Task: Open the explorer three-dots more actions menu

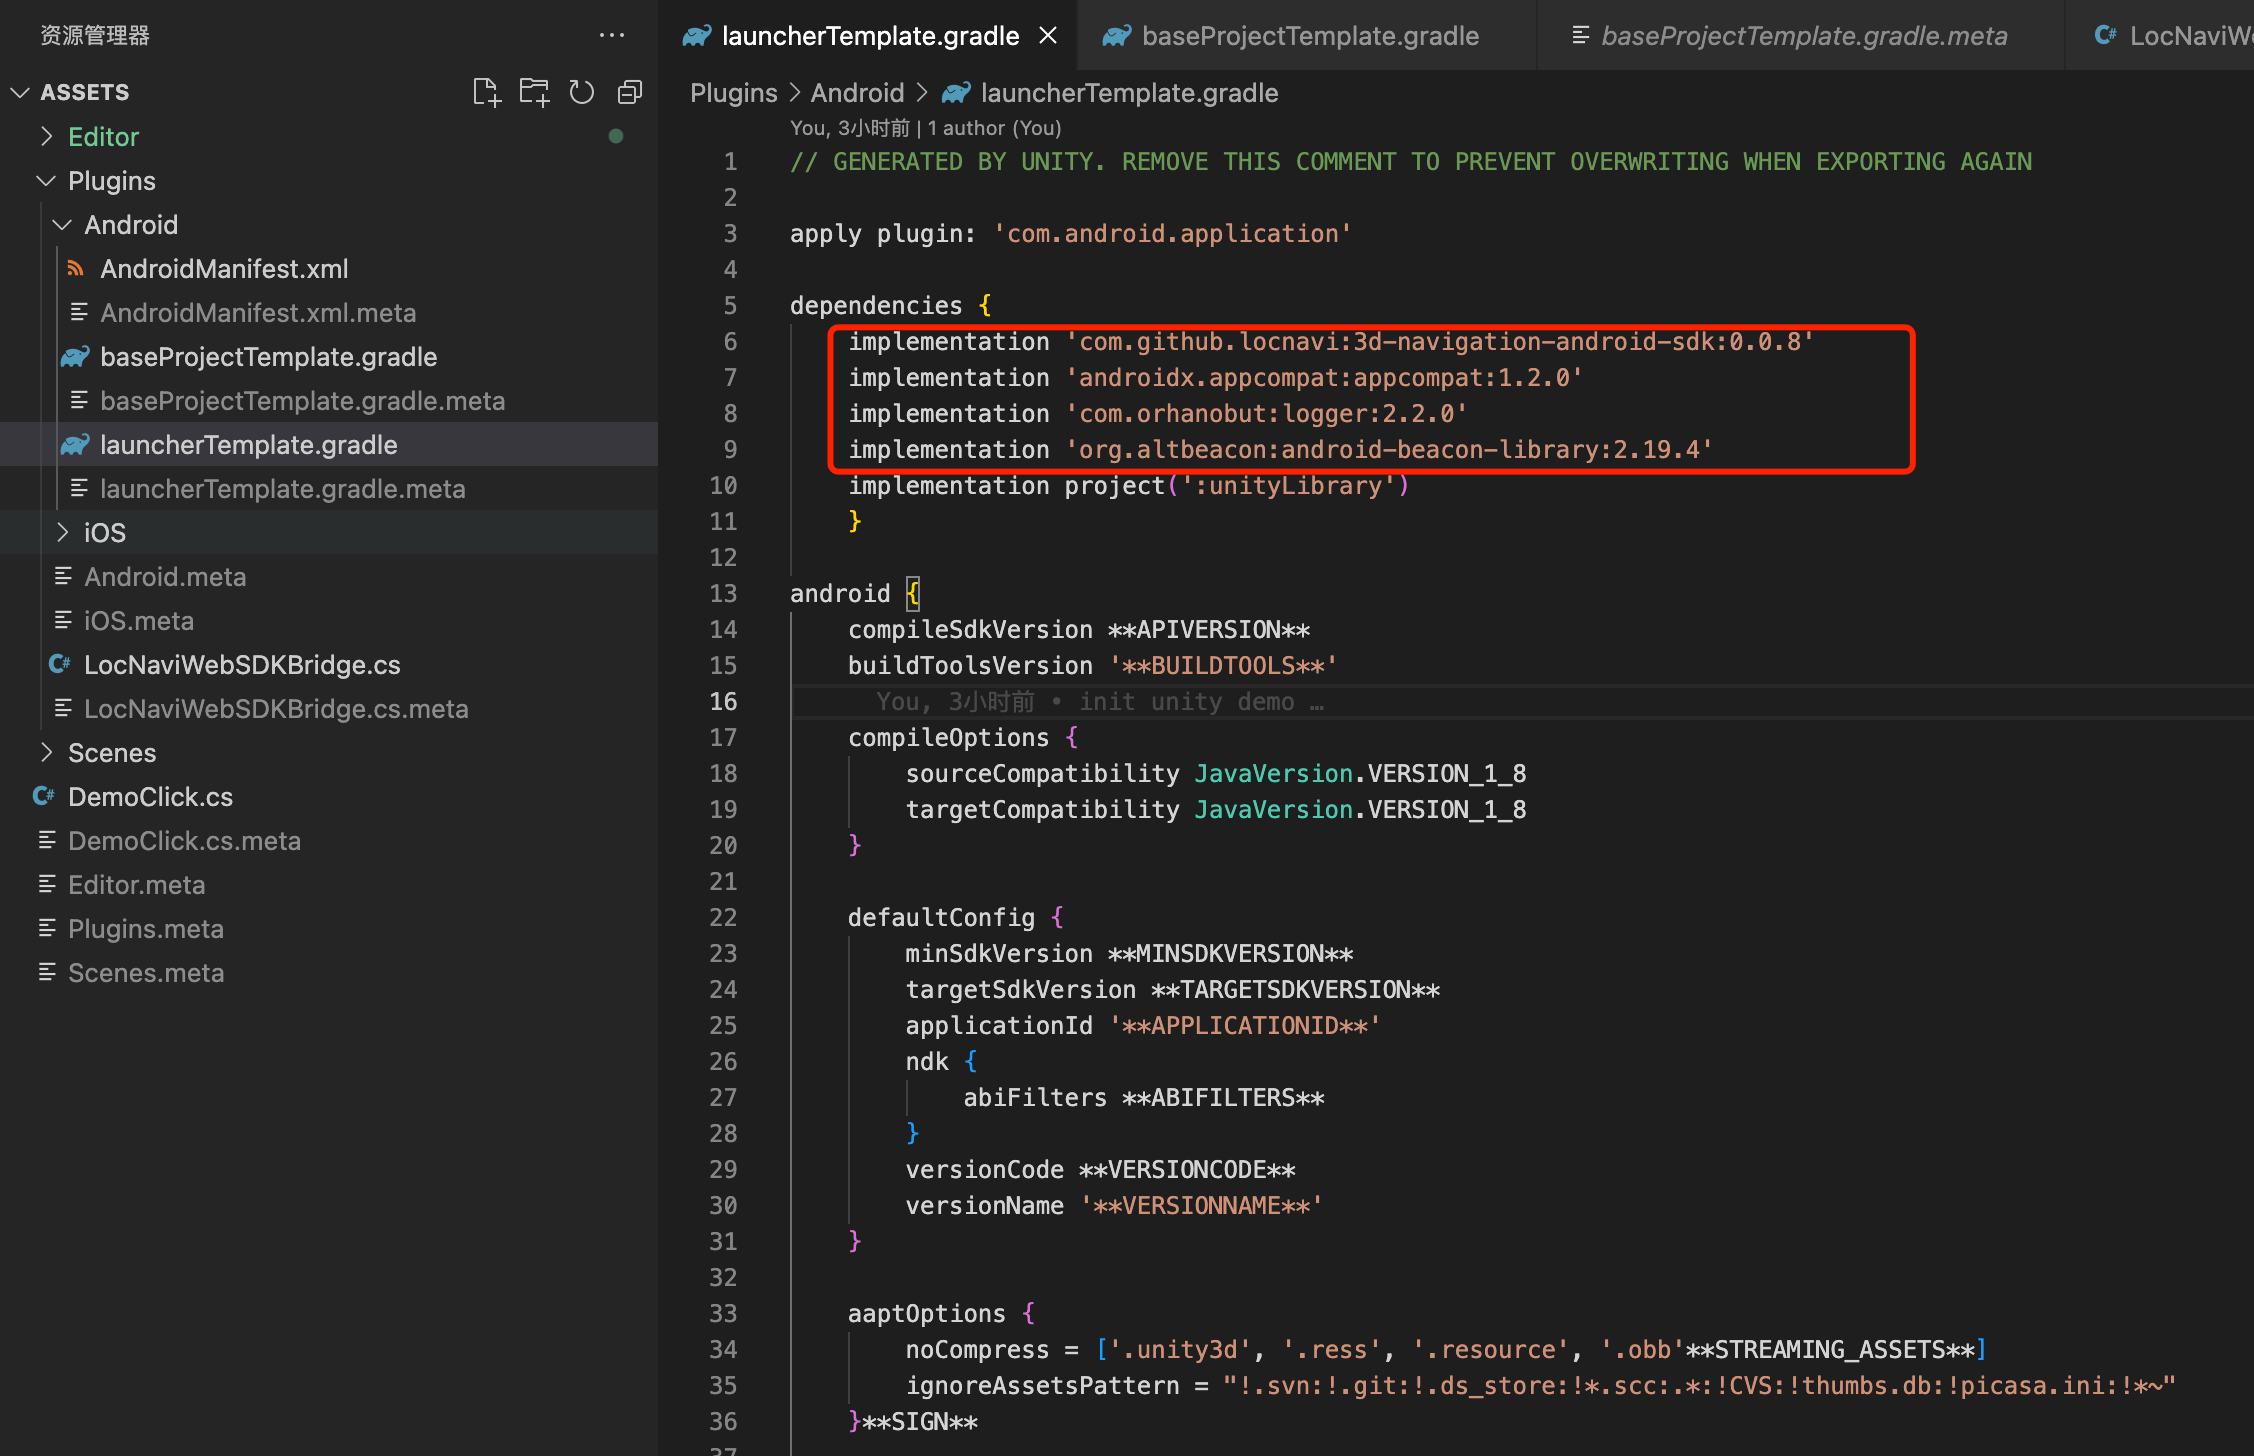Action: click(611, 35)
